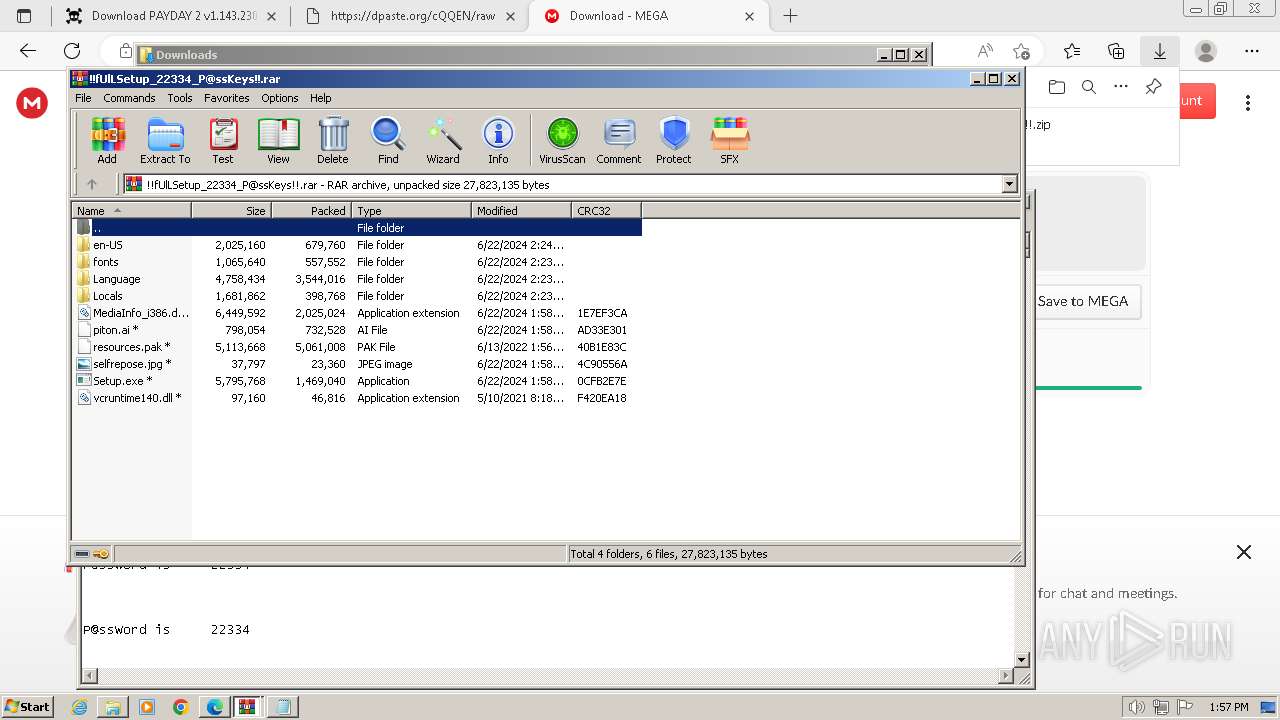Click the Add toolbar icon in WinRAR
This screenshot has width=1280, height=720.
tap(107, 140)
